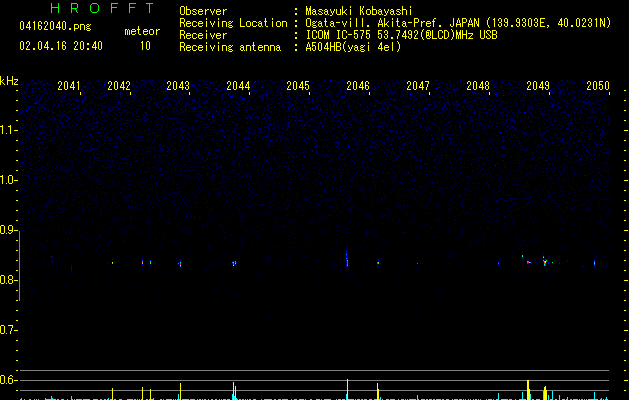Click the 2049 time axis marker
This screenshot has width=629, height=400.
tap(538, 86)
